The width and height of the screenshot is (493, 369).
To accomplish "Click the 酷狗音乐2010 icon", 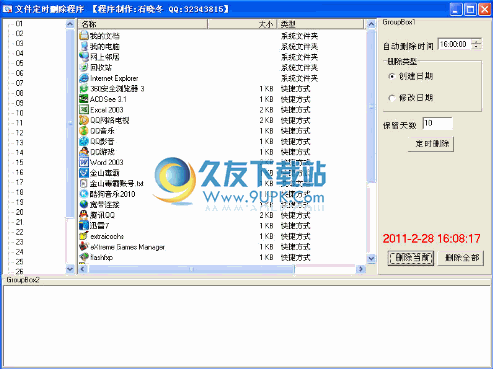I will coord(84,194).
